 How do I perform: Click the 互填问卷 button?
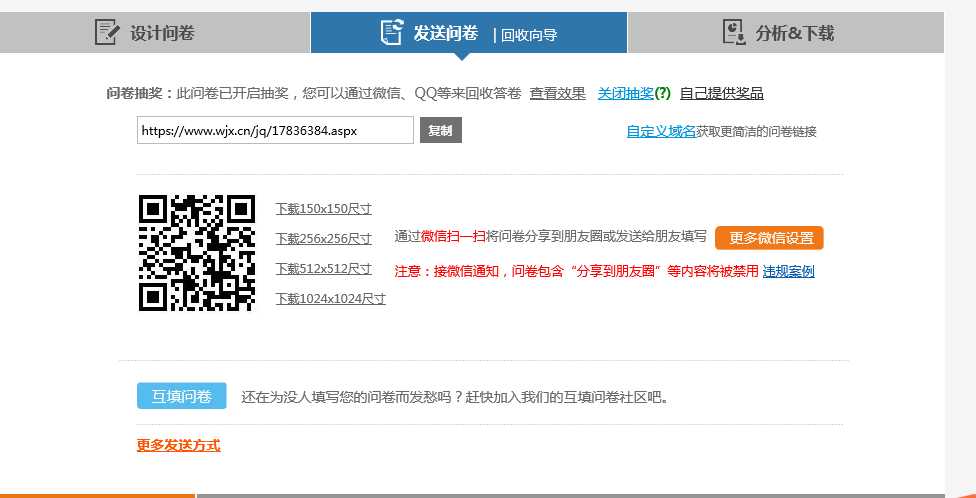pyautogui.click(x=182, y=397)
